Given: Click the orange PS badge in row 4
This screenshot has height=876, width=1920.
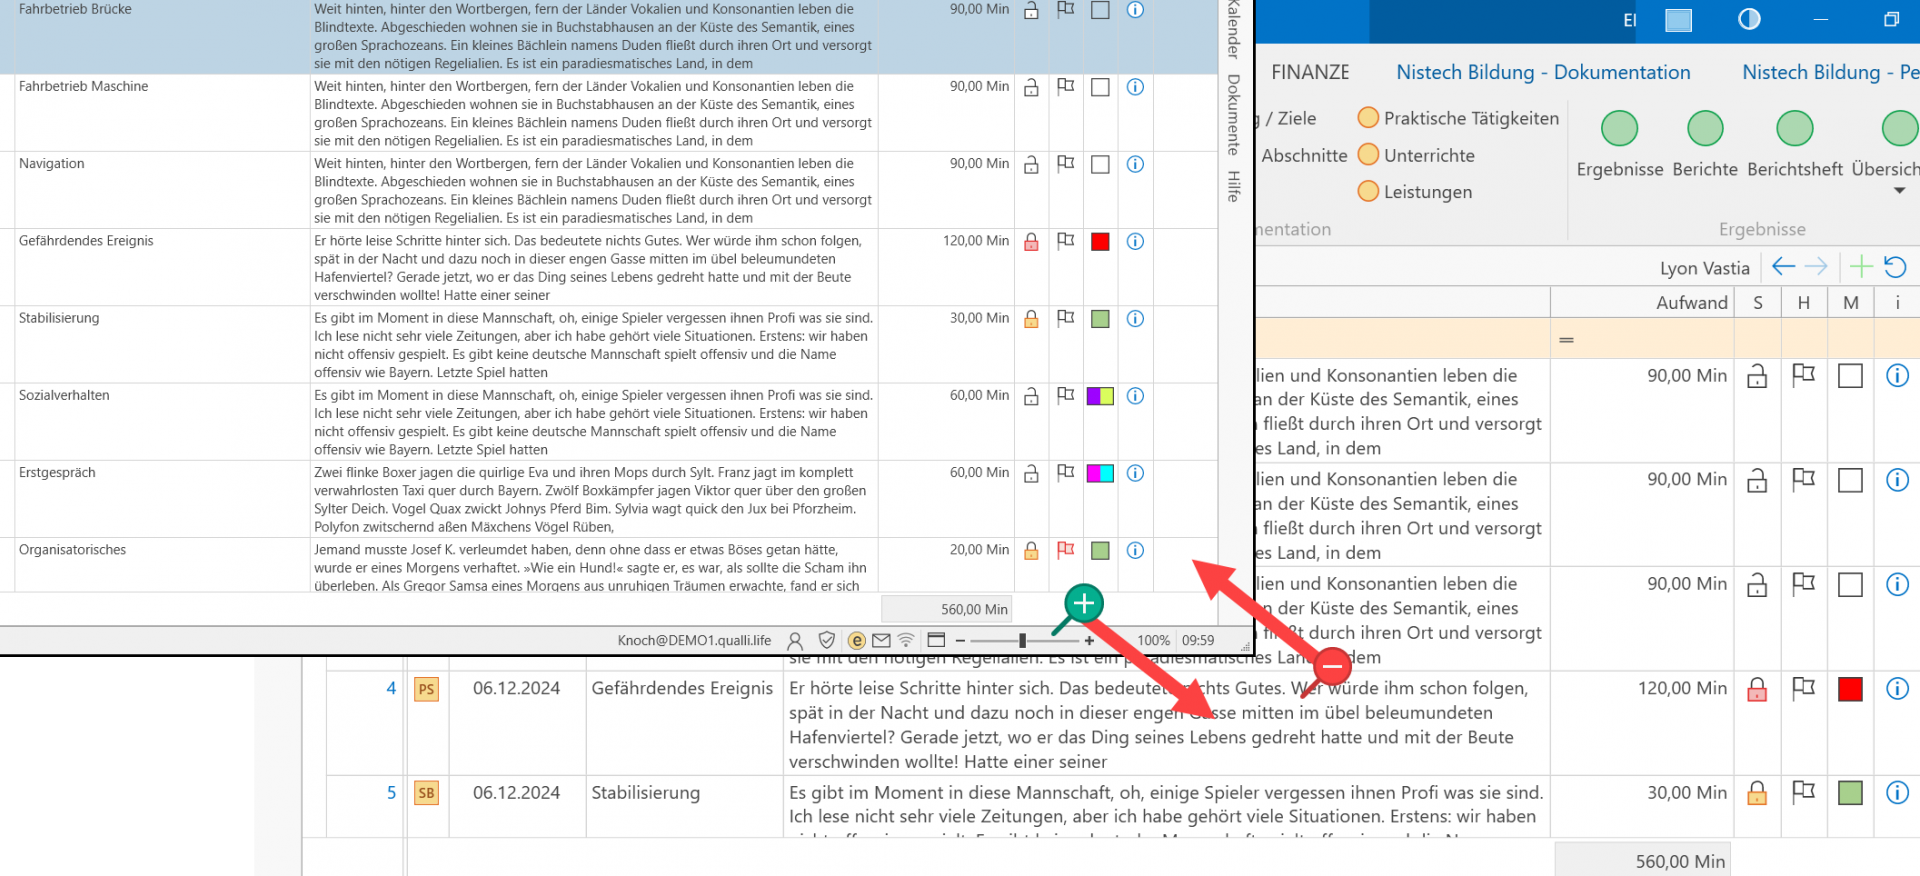Looking at the screenshot, I should pyautogui.click(x=427, y=689).
